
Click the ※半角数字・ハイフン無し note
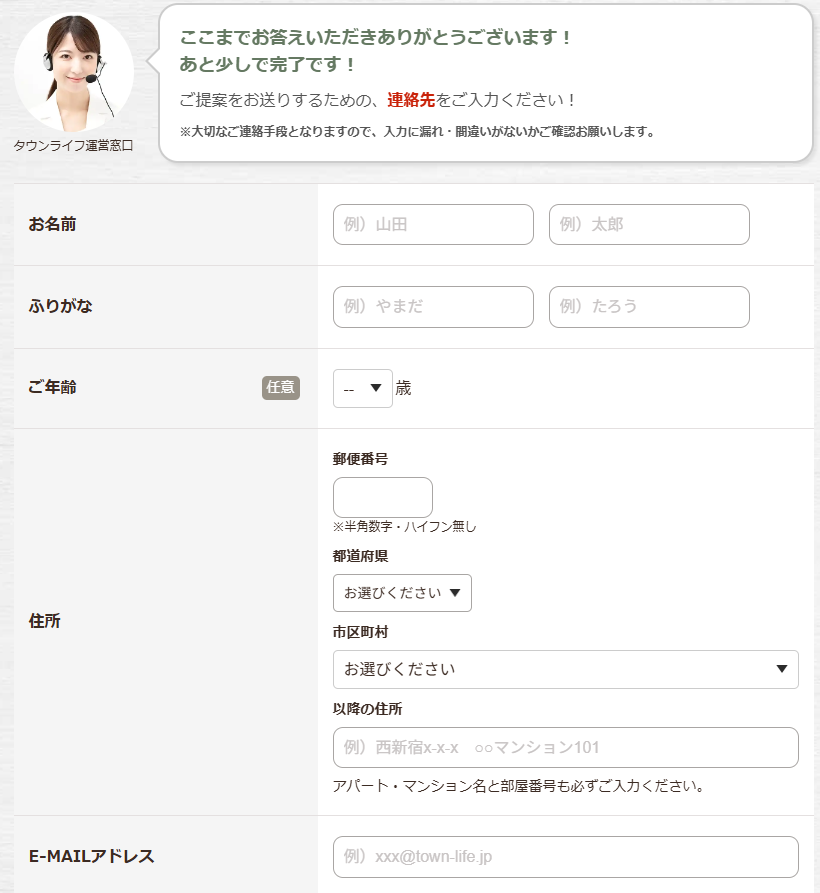pyautogui.click(x=404, y=527)
